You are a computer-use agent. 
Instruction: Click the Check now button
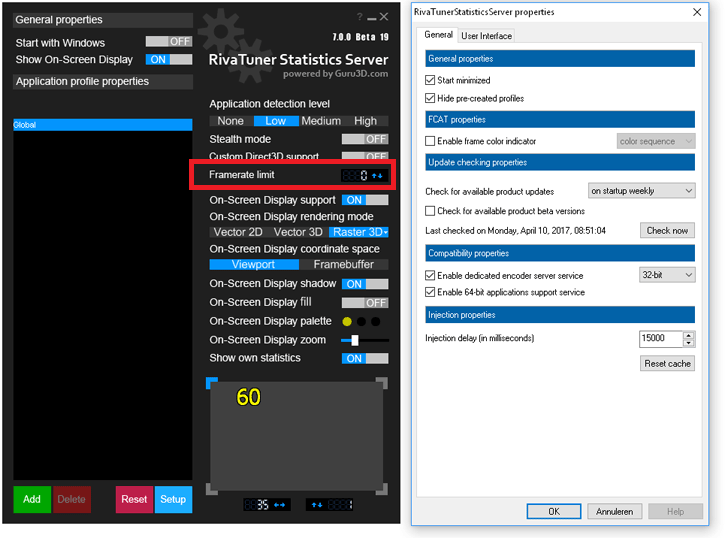[x=667, y=230]
